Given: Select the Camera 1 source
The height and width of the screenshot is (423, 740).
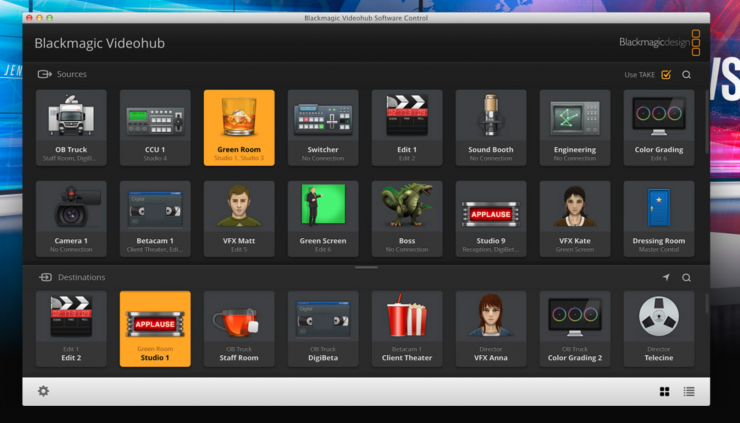Looking at the screenshot, I should pyautogui.click(x=71, y=219).
